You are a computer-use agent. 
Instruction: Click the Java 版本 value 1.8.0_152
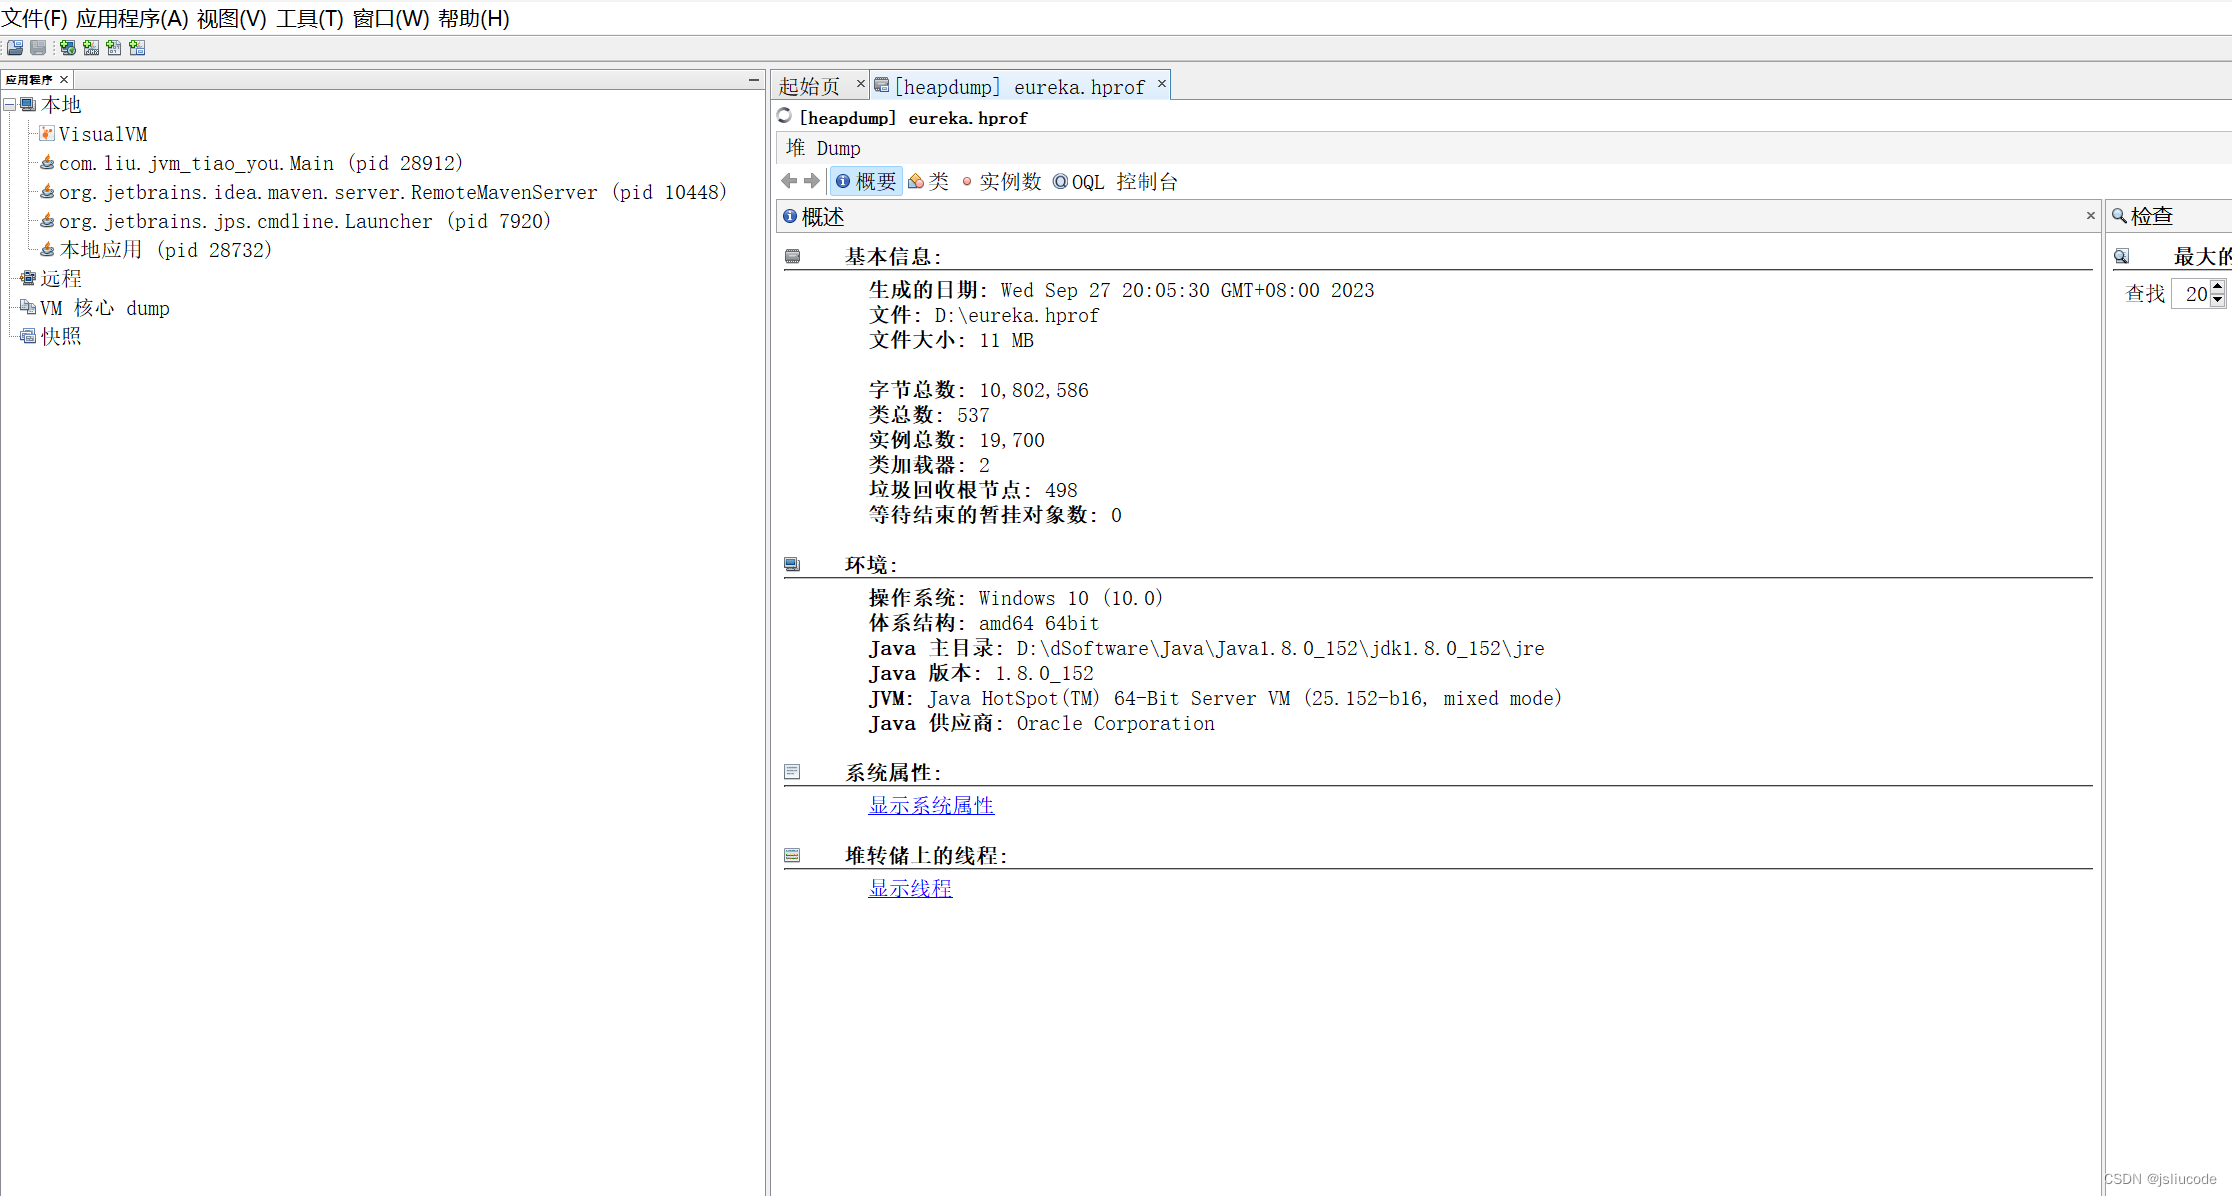point(1045,673)
